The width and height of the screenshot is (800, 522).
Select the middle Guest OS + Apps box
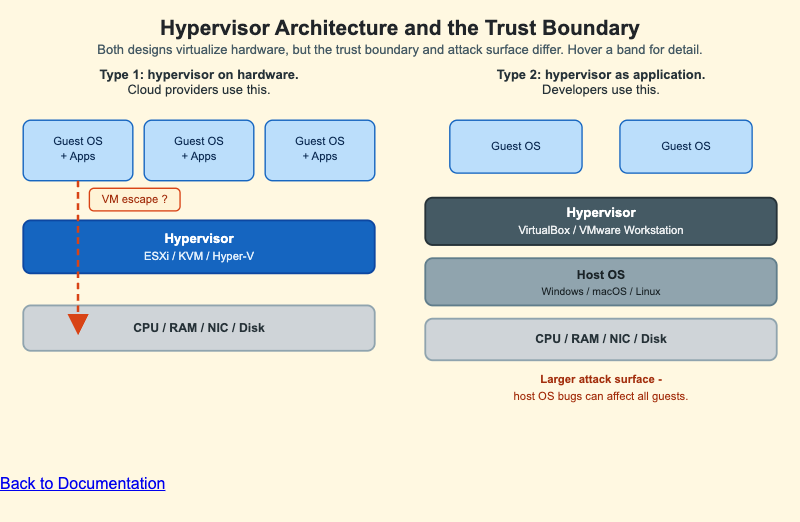pos(199,151)
